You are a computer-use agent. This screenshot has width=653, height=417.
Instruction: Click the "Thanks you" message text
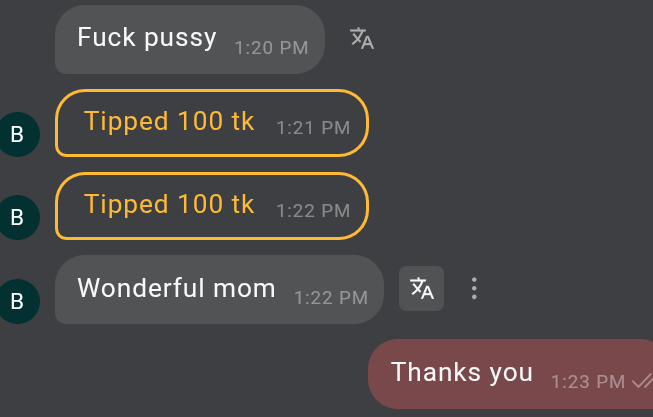pos(462,372)
